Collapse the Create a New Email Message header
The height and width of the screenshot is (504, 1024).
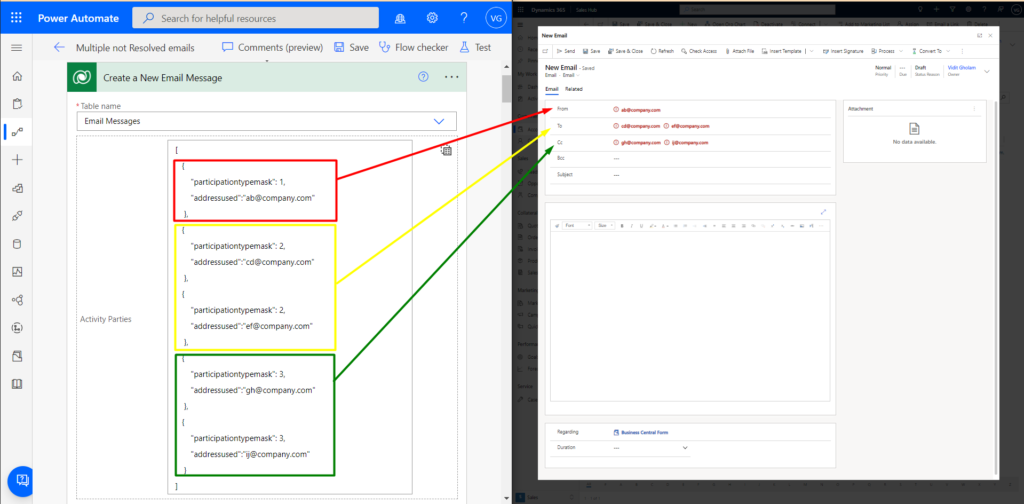pyautogui.click(x=266, y=77)
